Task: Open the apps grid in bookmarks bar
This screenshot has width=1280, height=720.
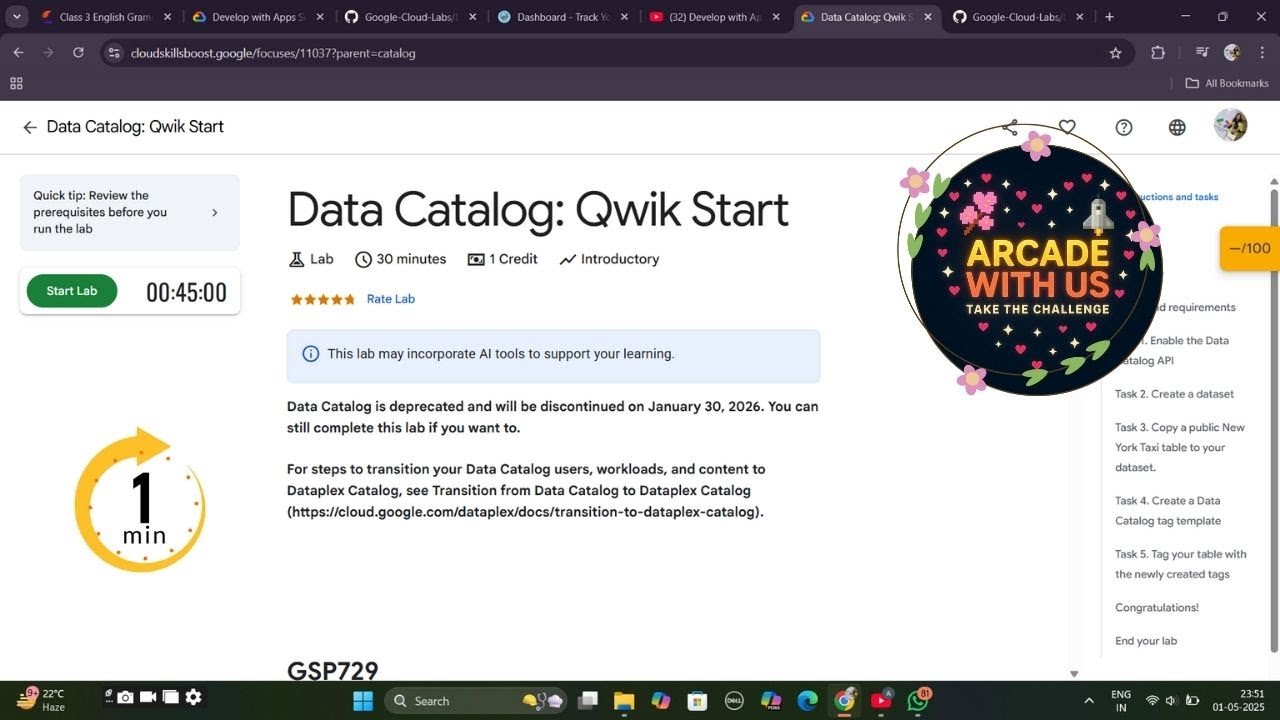Action: coord(16,84)
